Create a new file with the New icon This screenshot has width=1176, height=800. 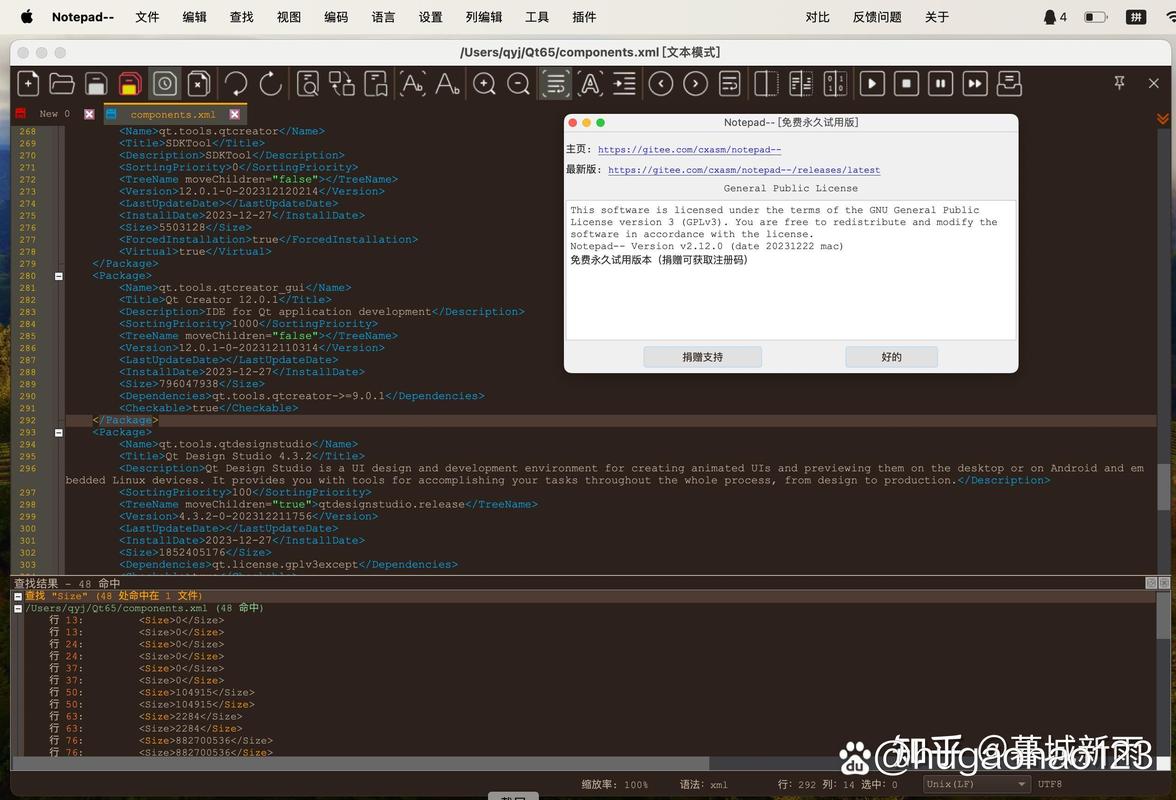point(27,84)
